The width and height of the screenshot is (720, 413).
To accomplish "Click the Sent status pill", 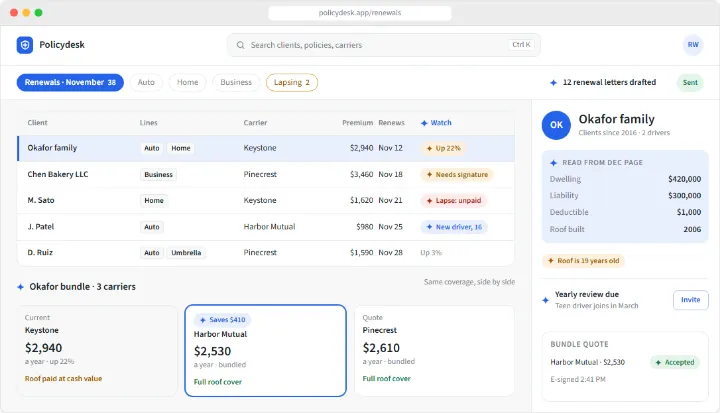I will [690, 83].
